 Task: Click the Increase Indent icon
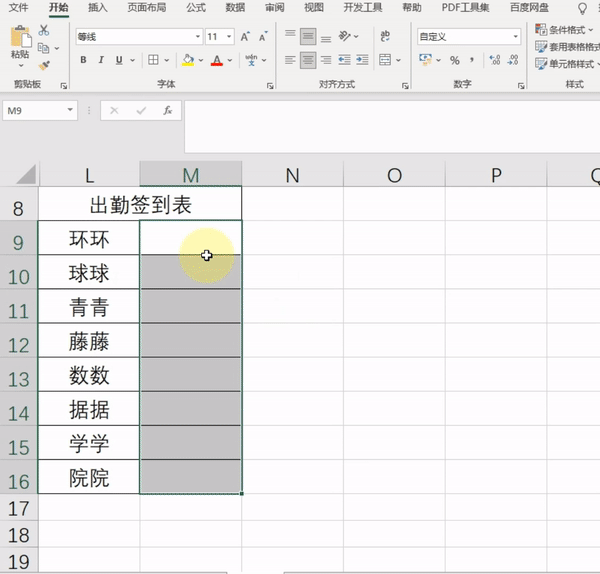[362, 60]
